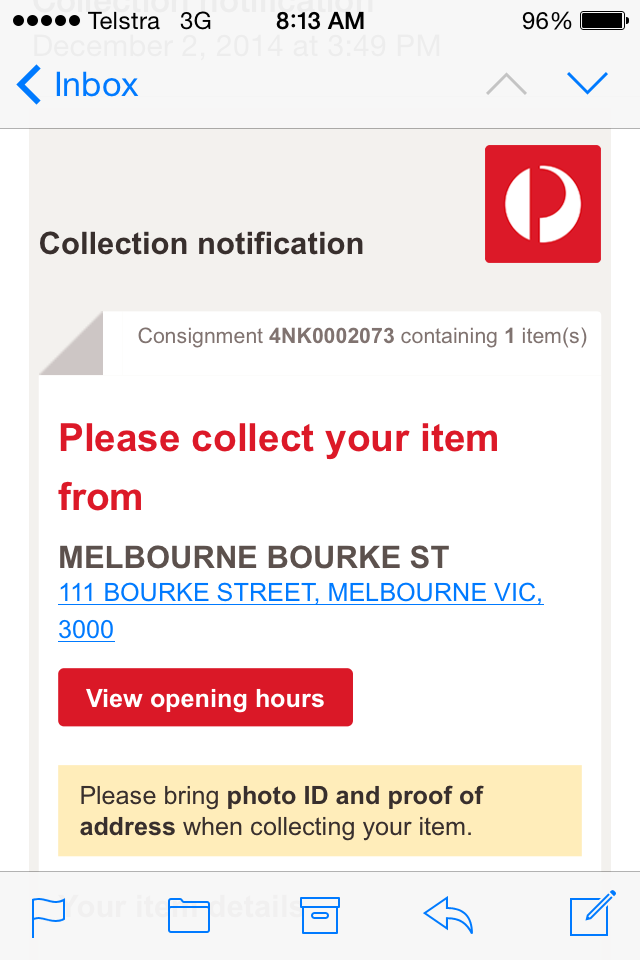Screen dimensions: 640x960
Task: Tap the MELBOURNE BOURKE ST location name
Action: click(x=254, y=557)
